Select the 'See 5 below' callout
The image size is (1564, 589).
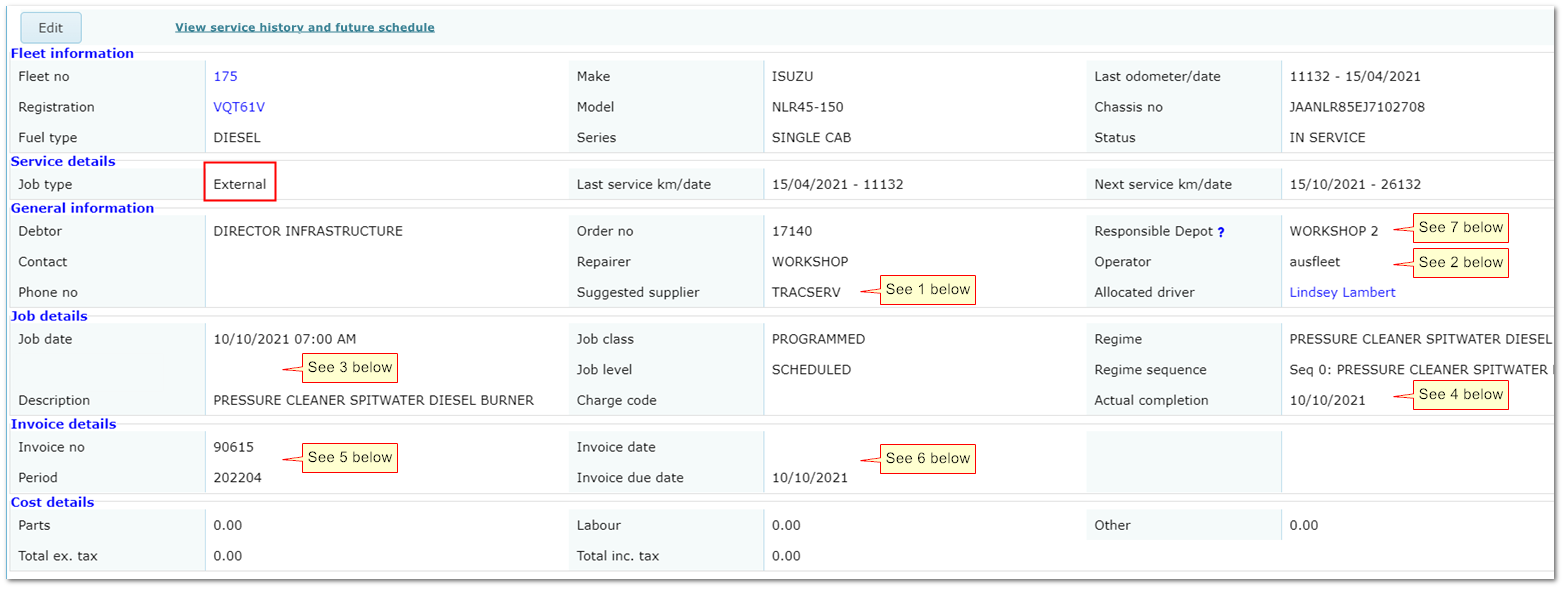349,457
